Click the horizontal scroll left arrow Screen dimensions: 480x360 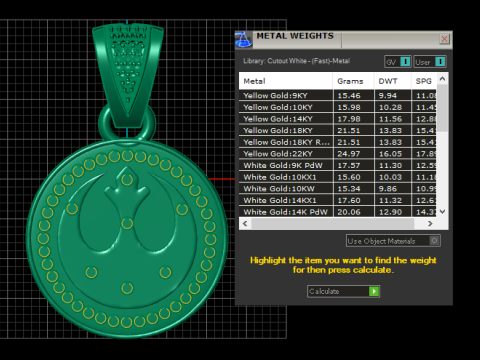pos(245,223)
